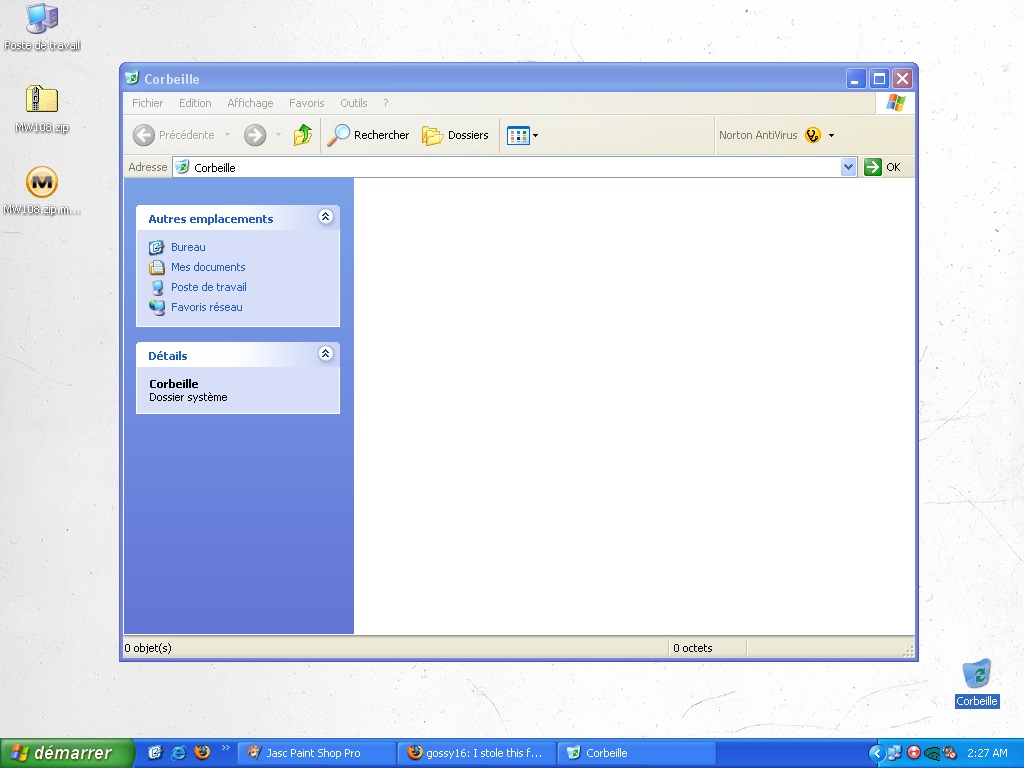Open the Affichage view mode dropdown
The height and width of the screenshot is (768, 1024).
pos(523,135)
